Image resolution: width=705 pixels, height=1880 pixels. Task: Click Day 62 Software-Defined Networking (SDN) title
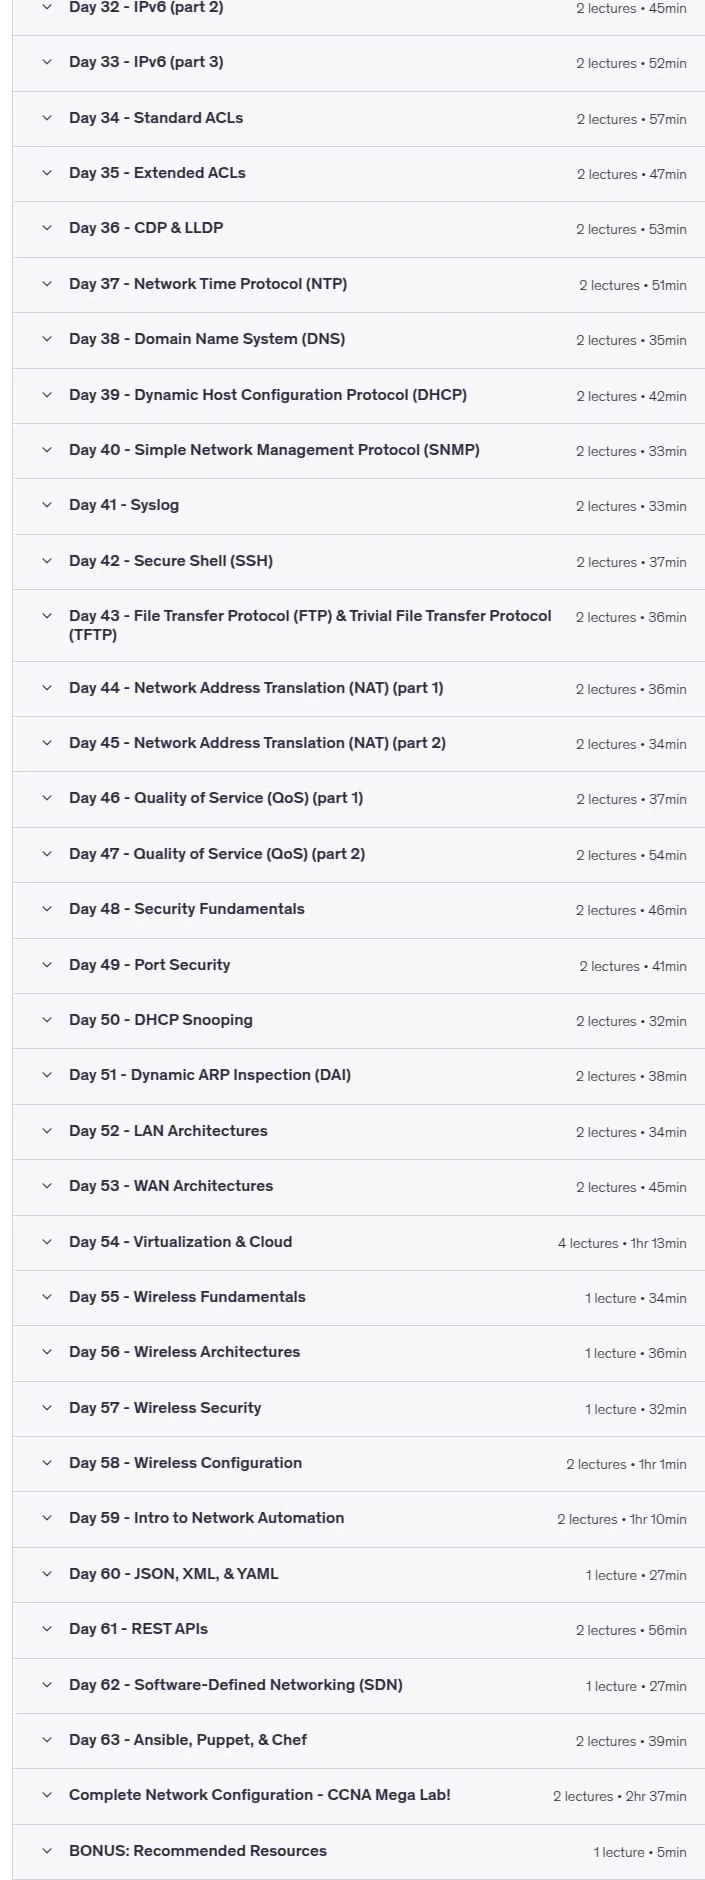pyautogui.click(x=236, y=1685)
